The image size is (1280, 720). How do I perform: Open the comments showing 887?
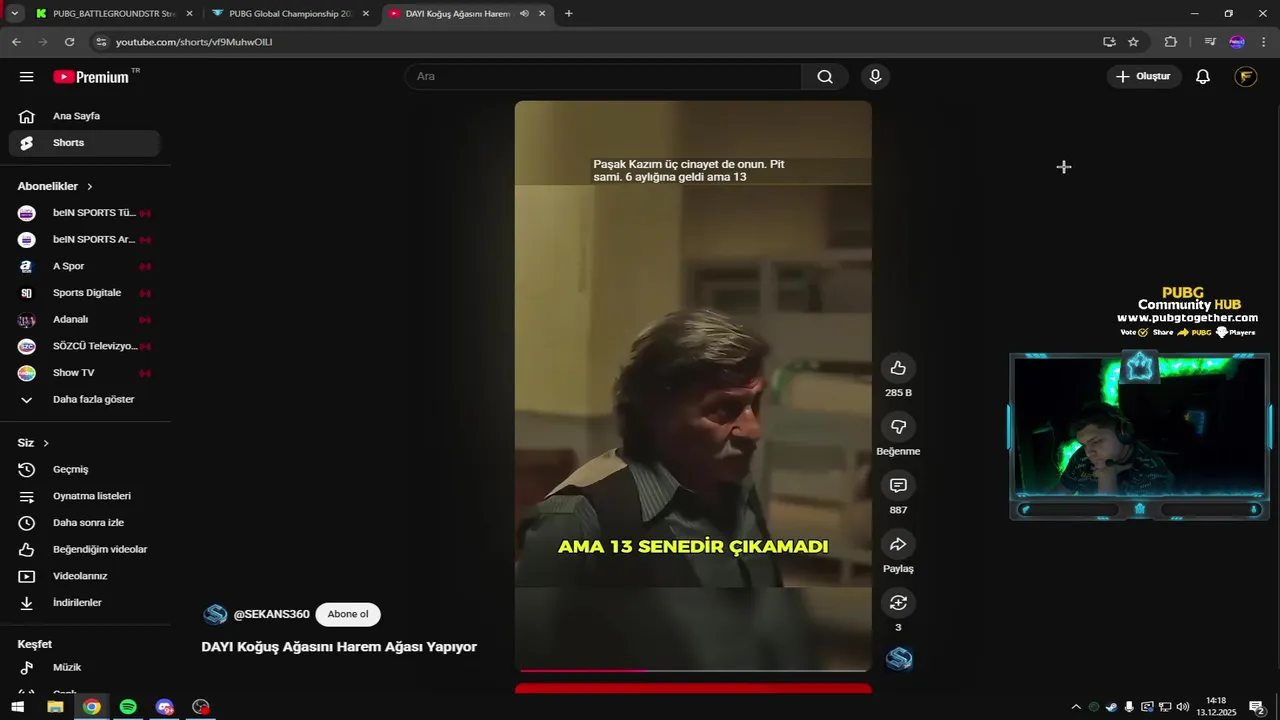(898, 486)
